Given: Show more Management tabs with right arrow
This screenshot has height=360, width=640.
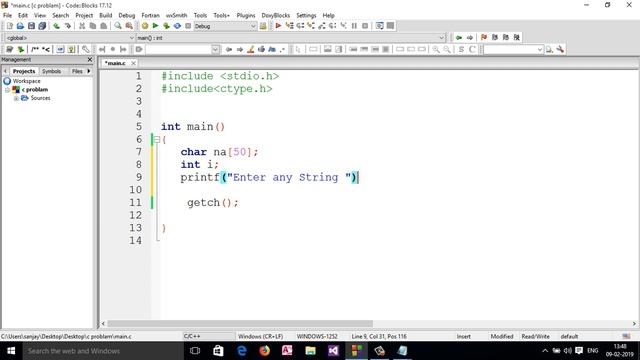Looking at the screenshot, I should (x=89, y=71).
